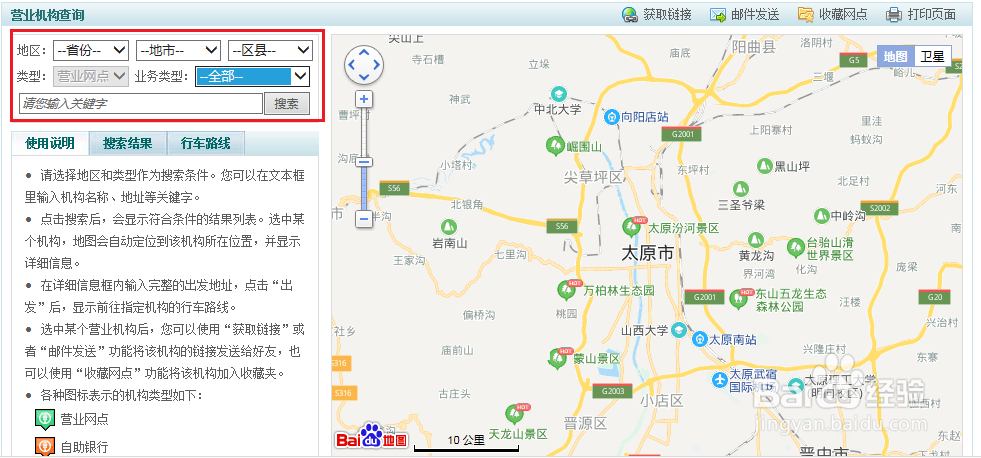Click the 岩南山 mountain marker icon
Viewport: 981px width, 458px height.
tap(448, 227)
